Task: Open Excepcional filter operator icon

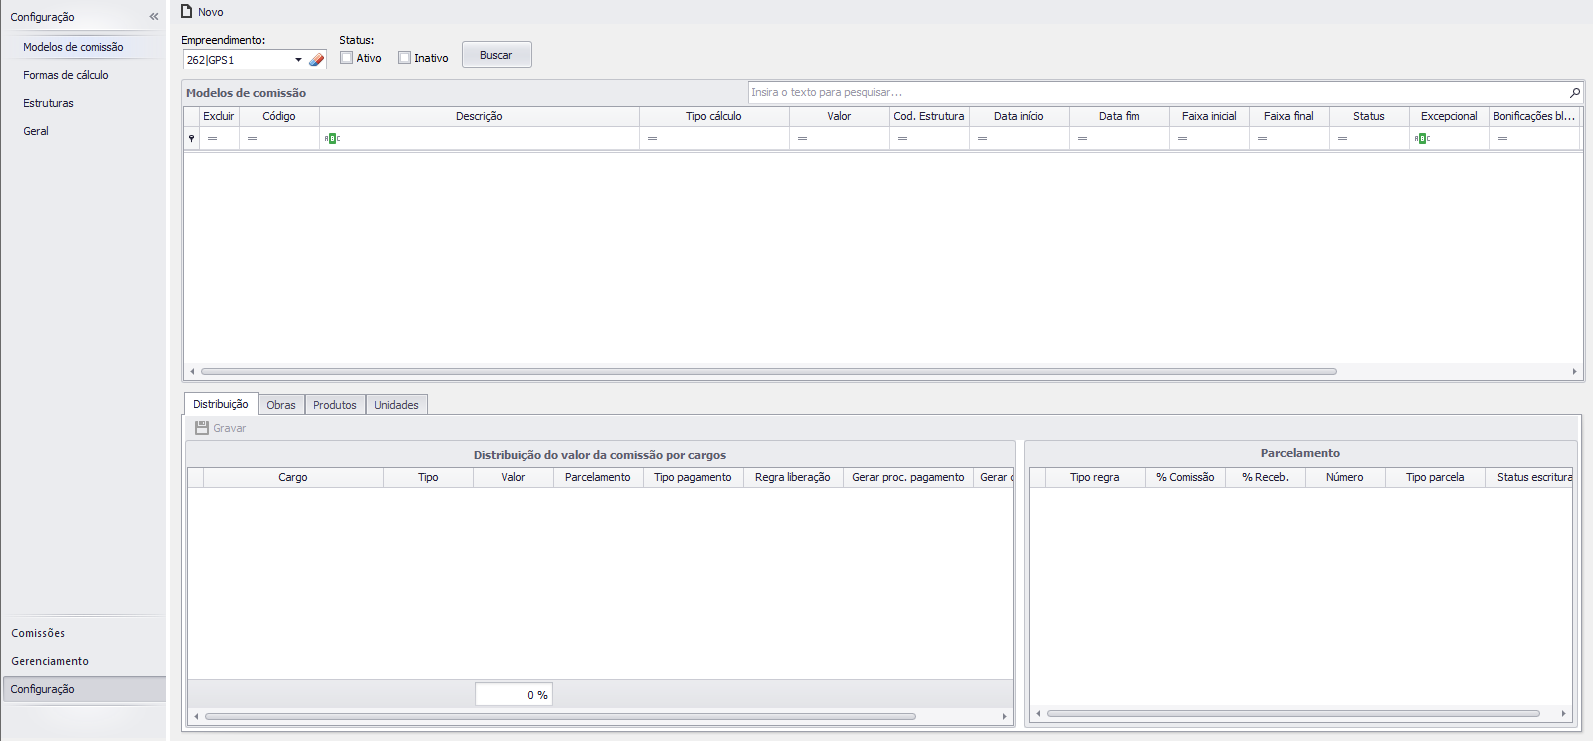Action: tap(1422, 138)
